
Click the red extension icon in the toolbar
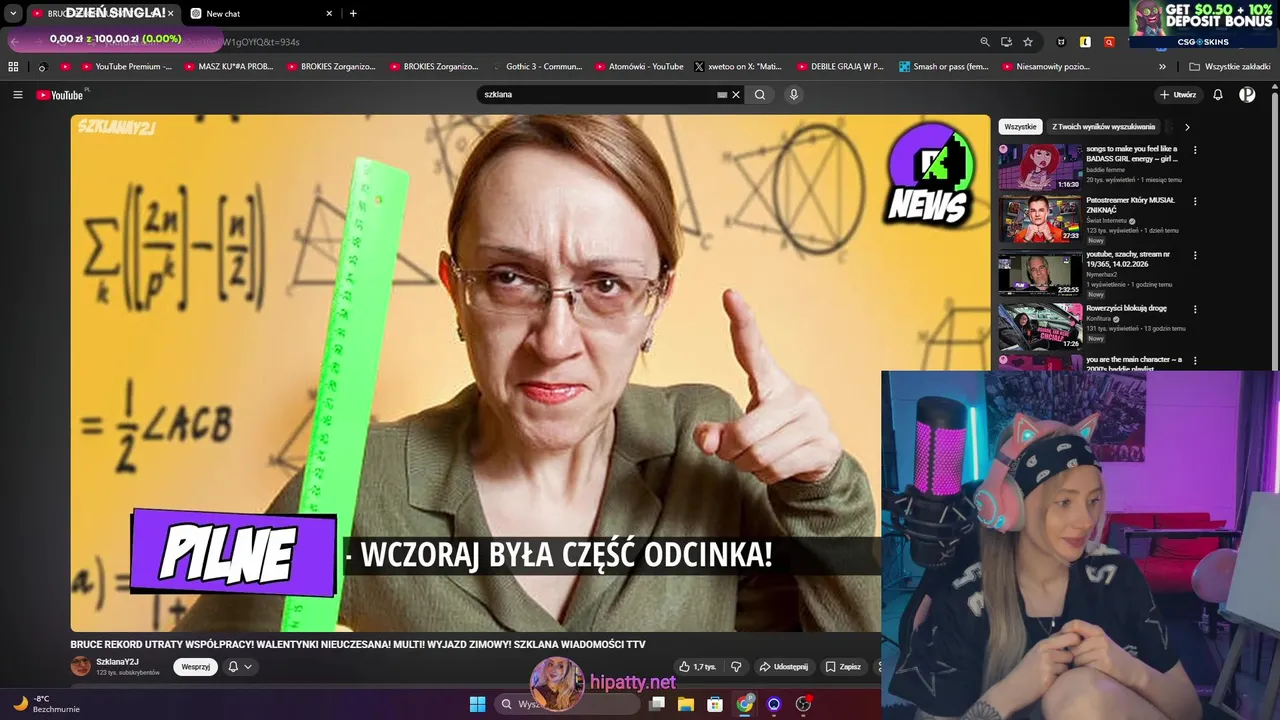click(x=1109, y=42)
